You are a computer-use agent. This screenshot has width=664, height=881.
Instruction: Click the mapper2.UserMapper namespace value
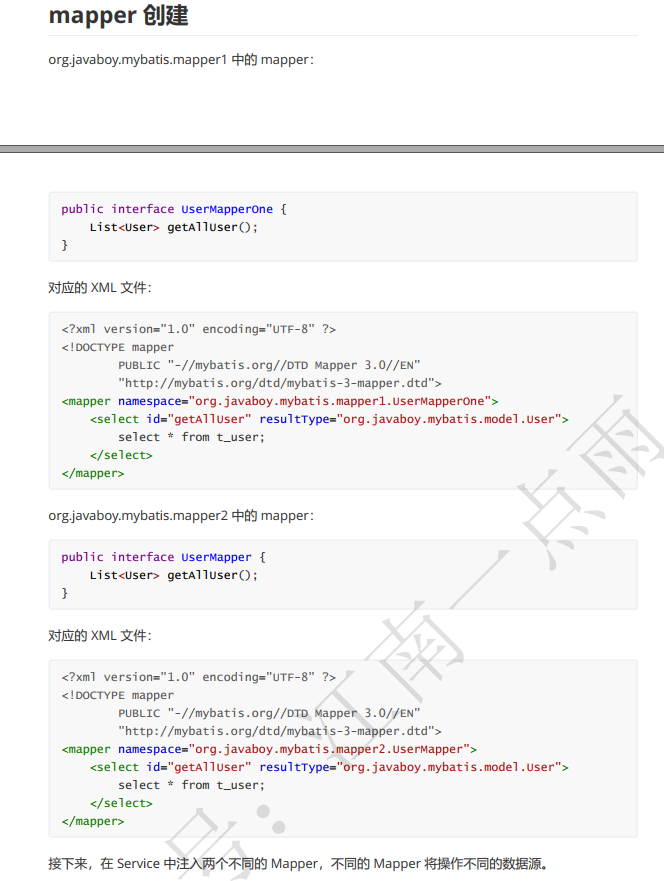tap(329, 749)
